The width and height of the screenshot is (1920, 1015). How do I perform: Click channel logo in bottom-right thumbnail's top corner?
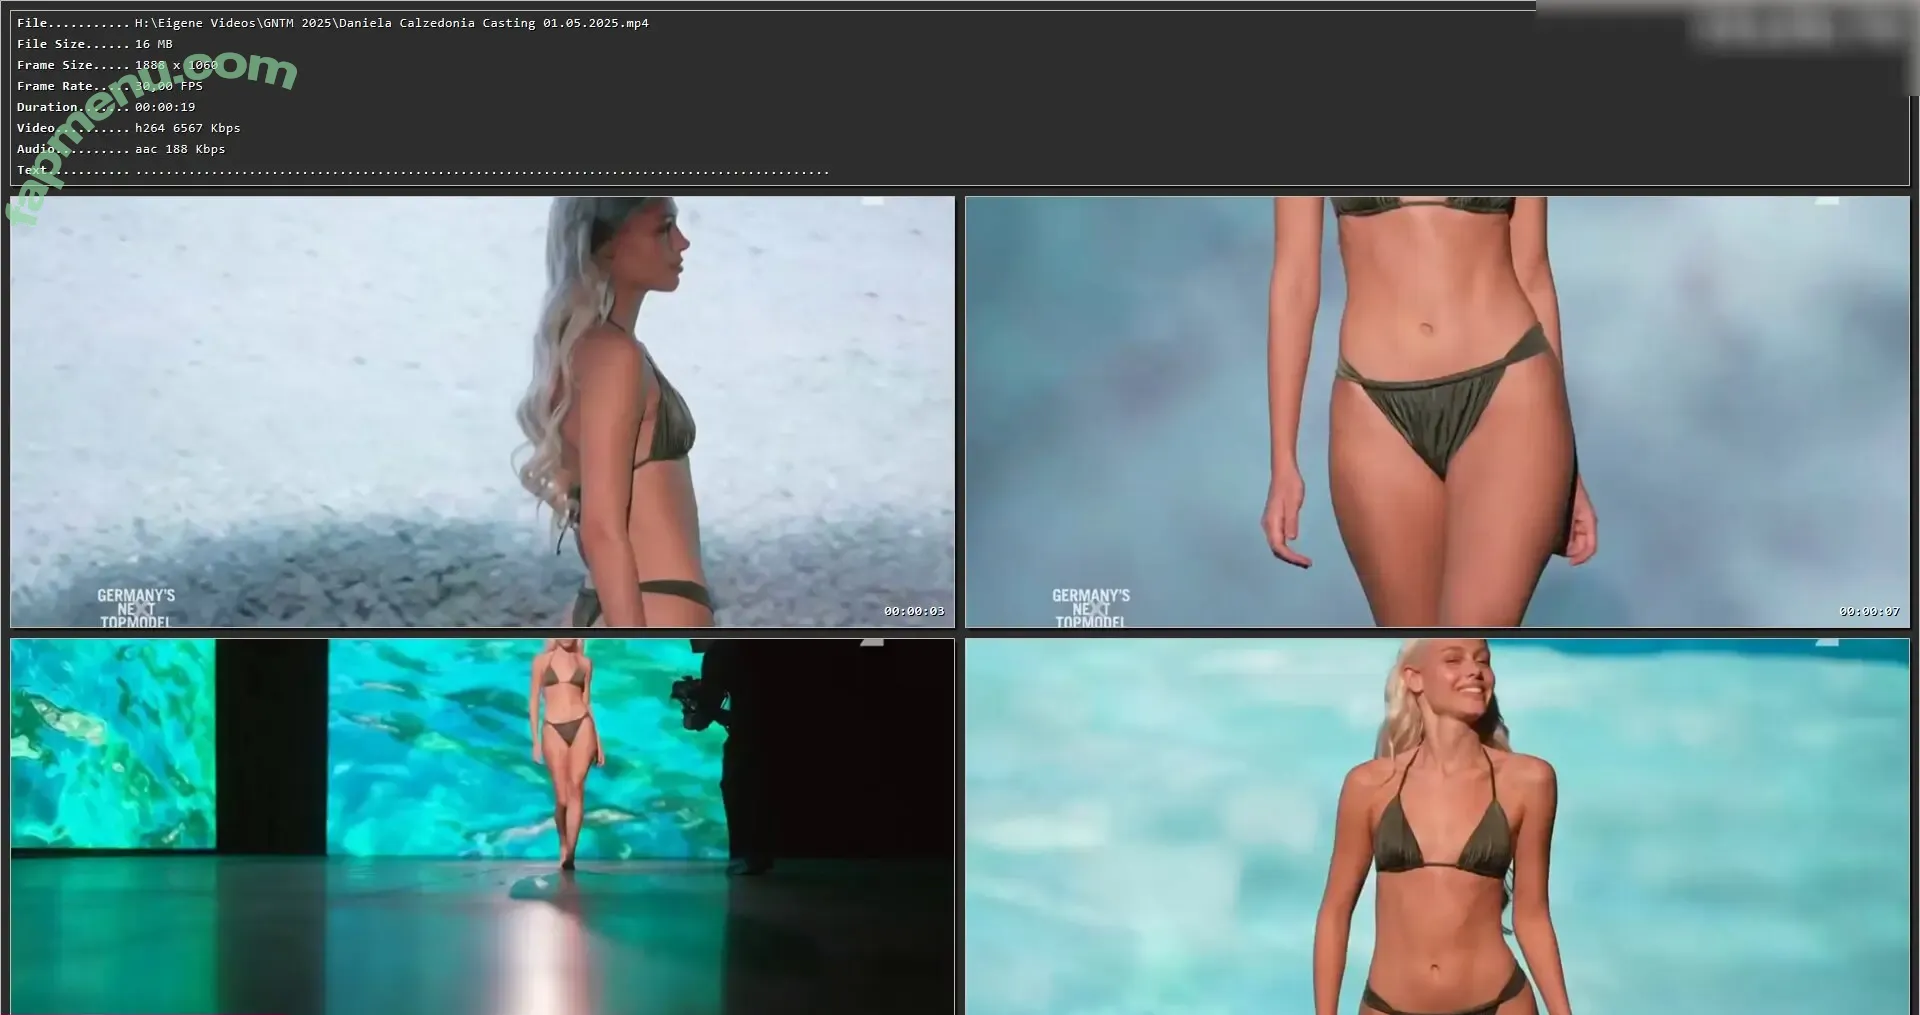click(x=1828, y=642)
